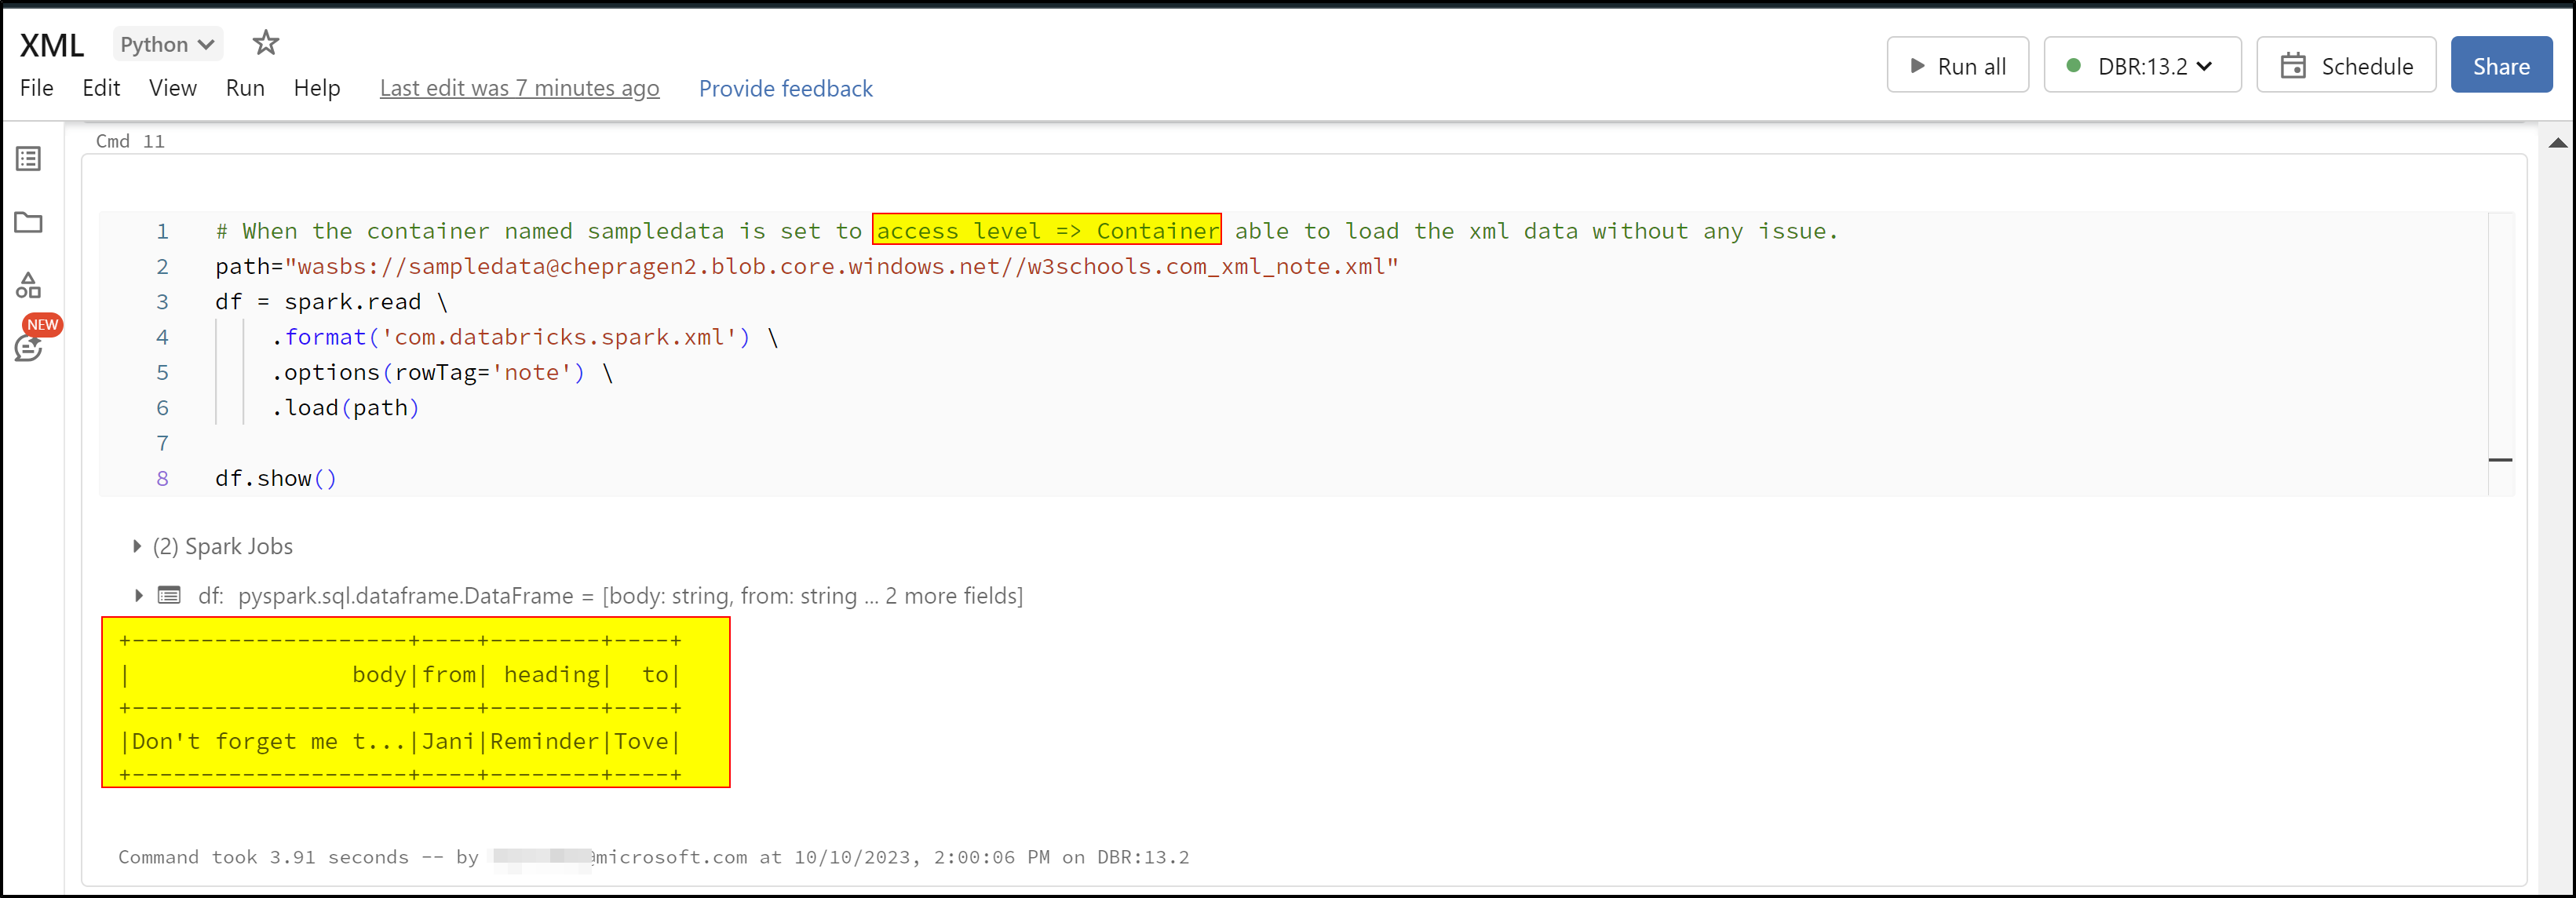Open the schema browser in the sidebar
Viewport: 2576px width, 898px height.
[x=29, y=286]
